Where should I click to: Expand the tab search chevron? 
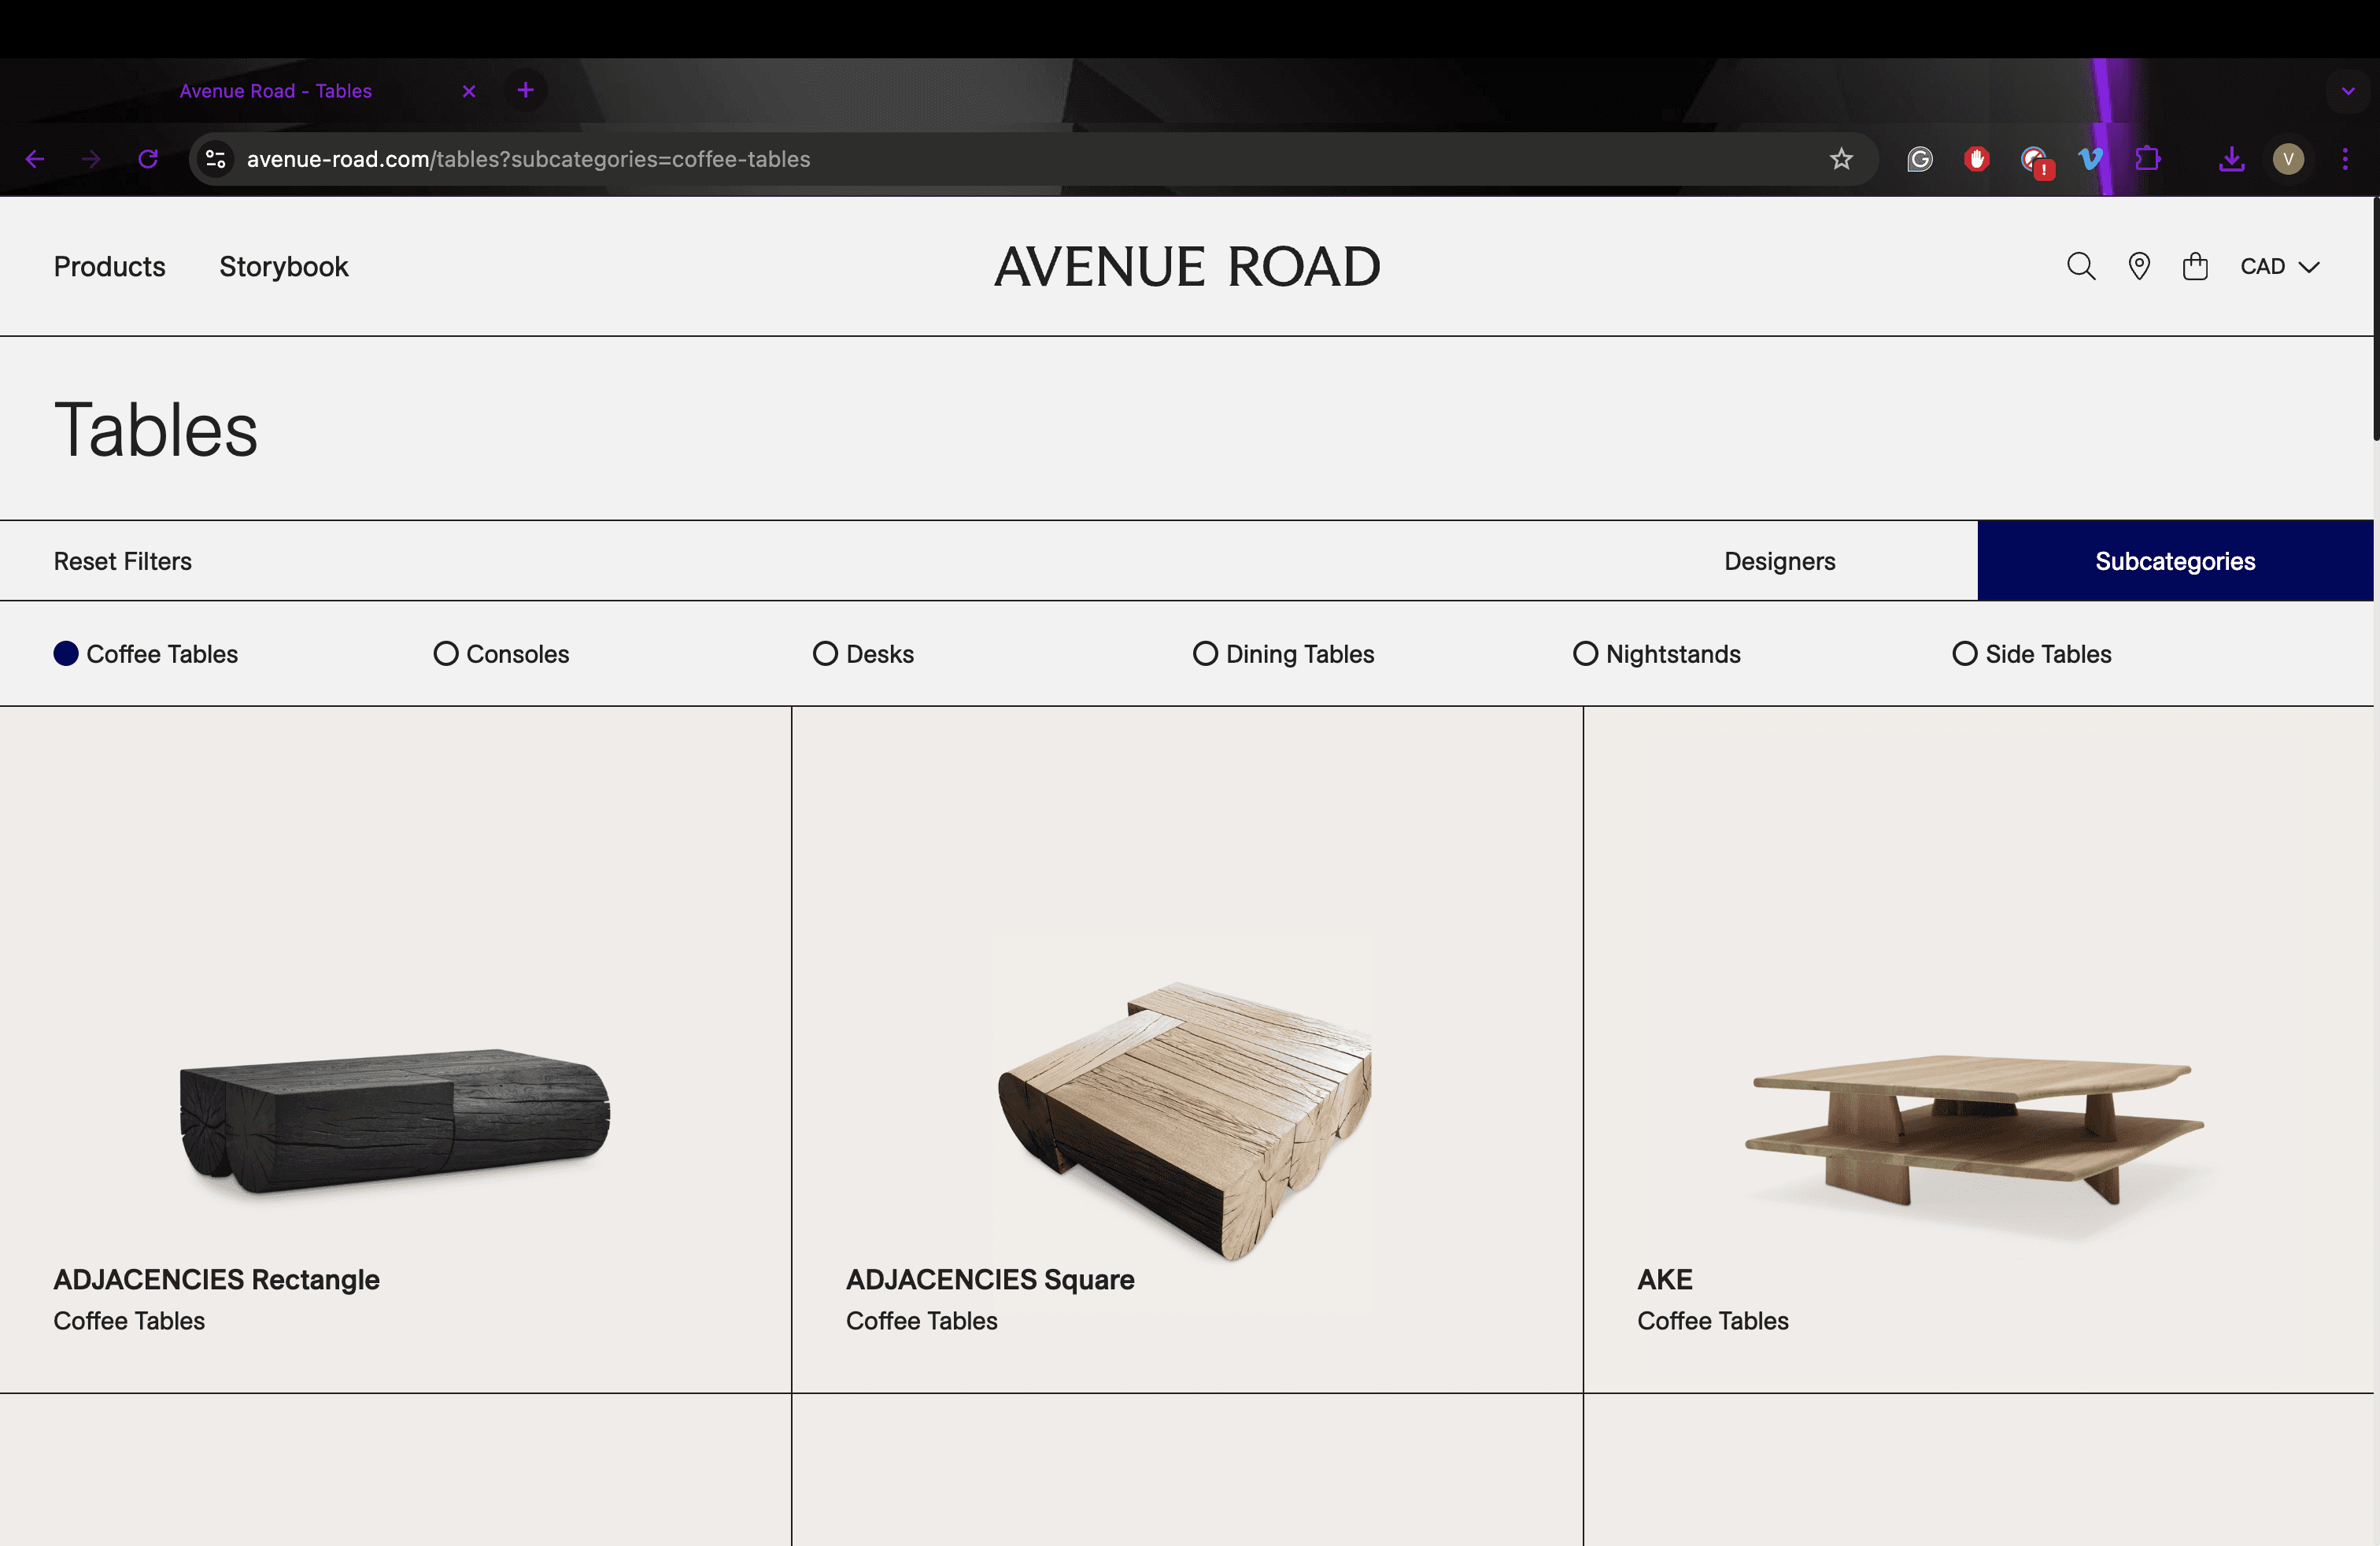click(x=2348, y=91)
